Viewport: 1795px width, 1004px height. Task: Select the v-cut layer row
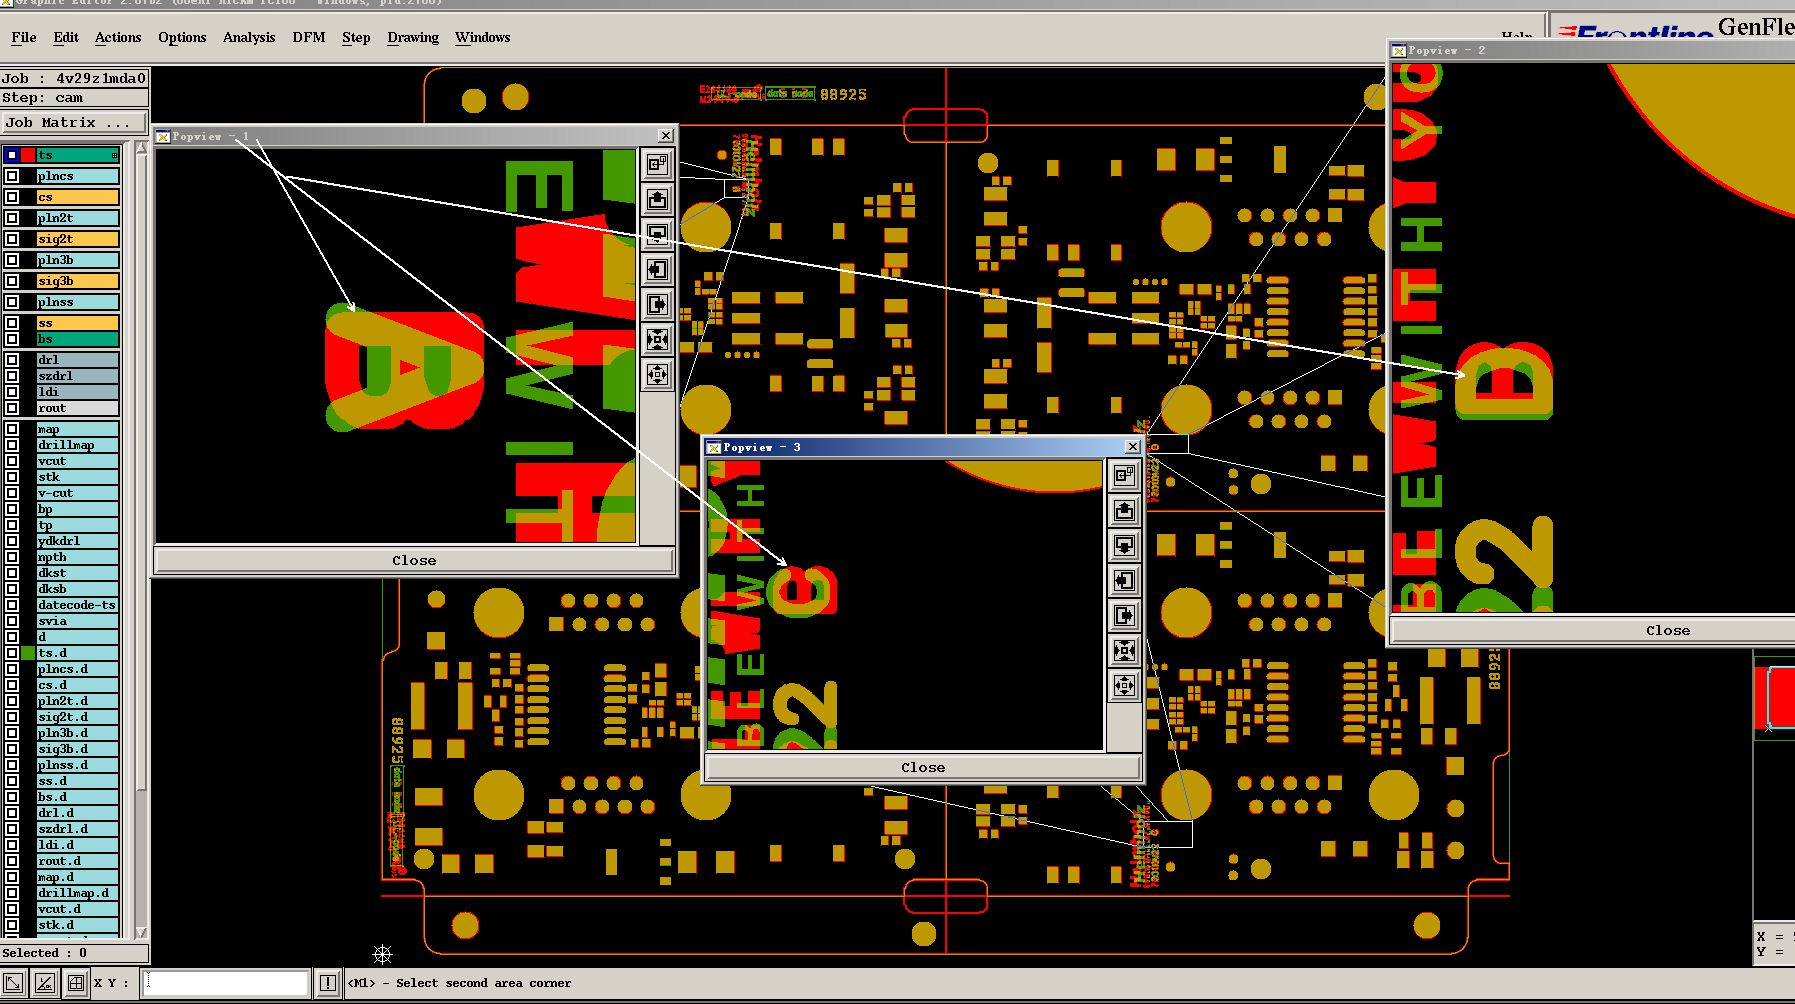78,493
